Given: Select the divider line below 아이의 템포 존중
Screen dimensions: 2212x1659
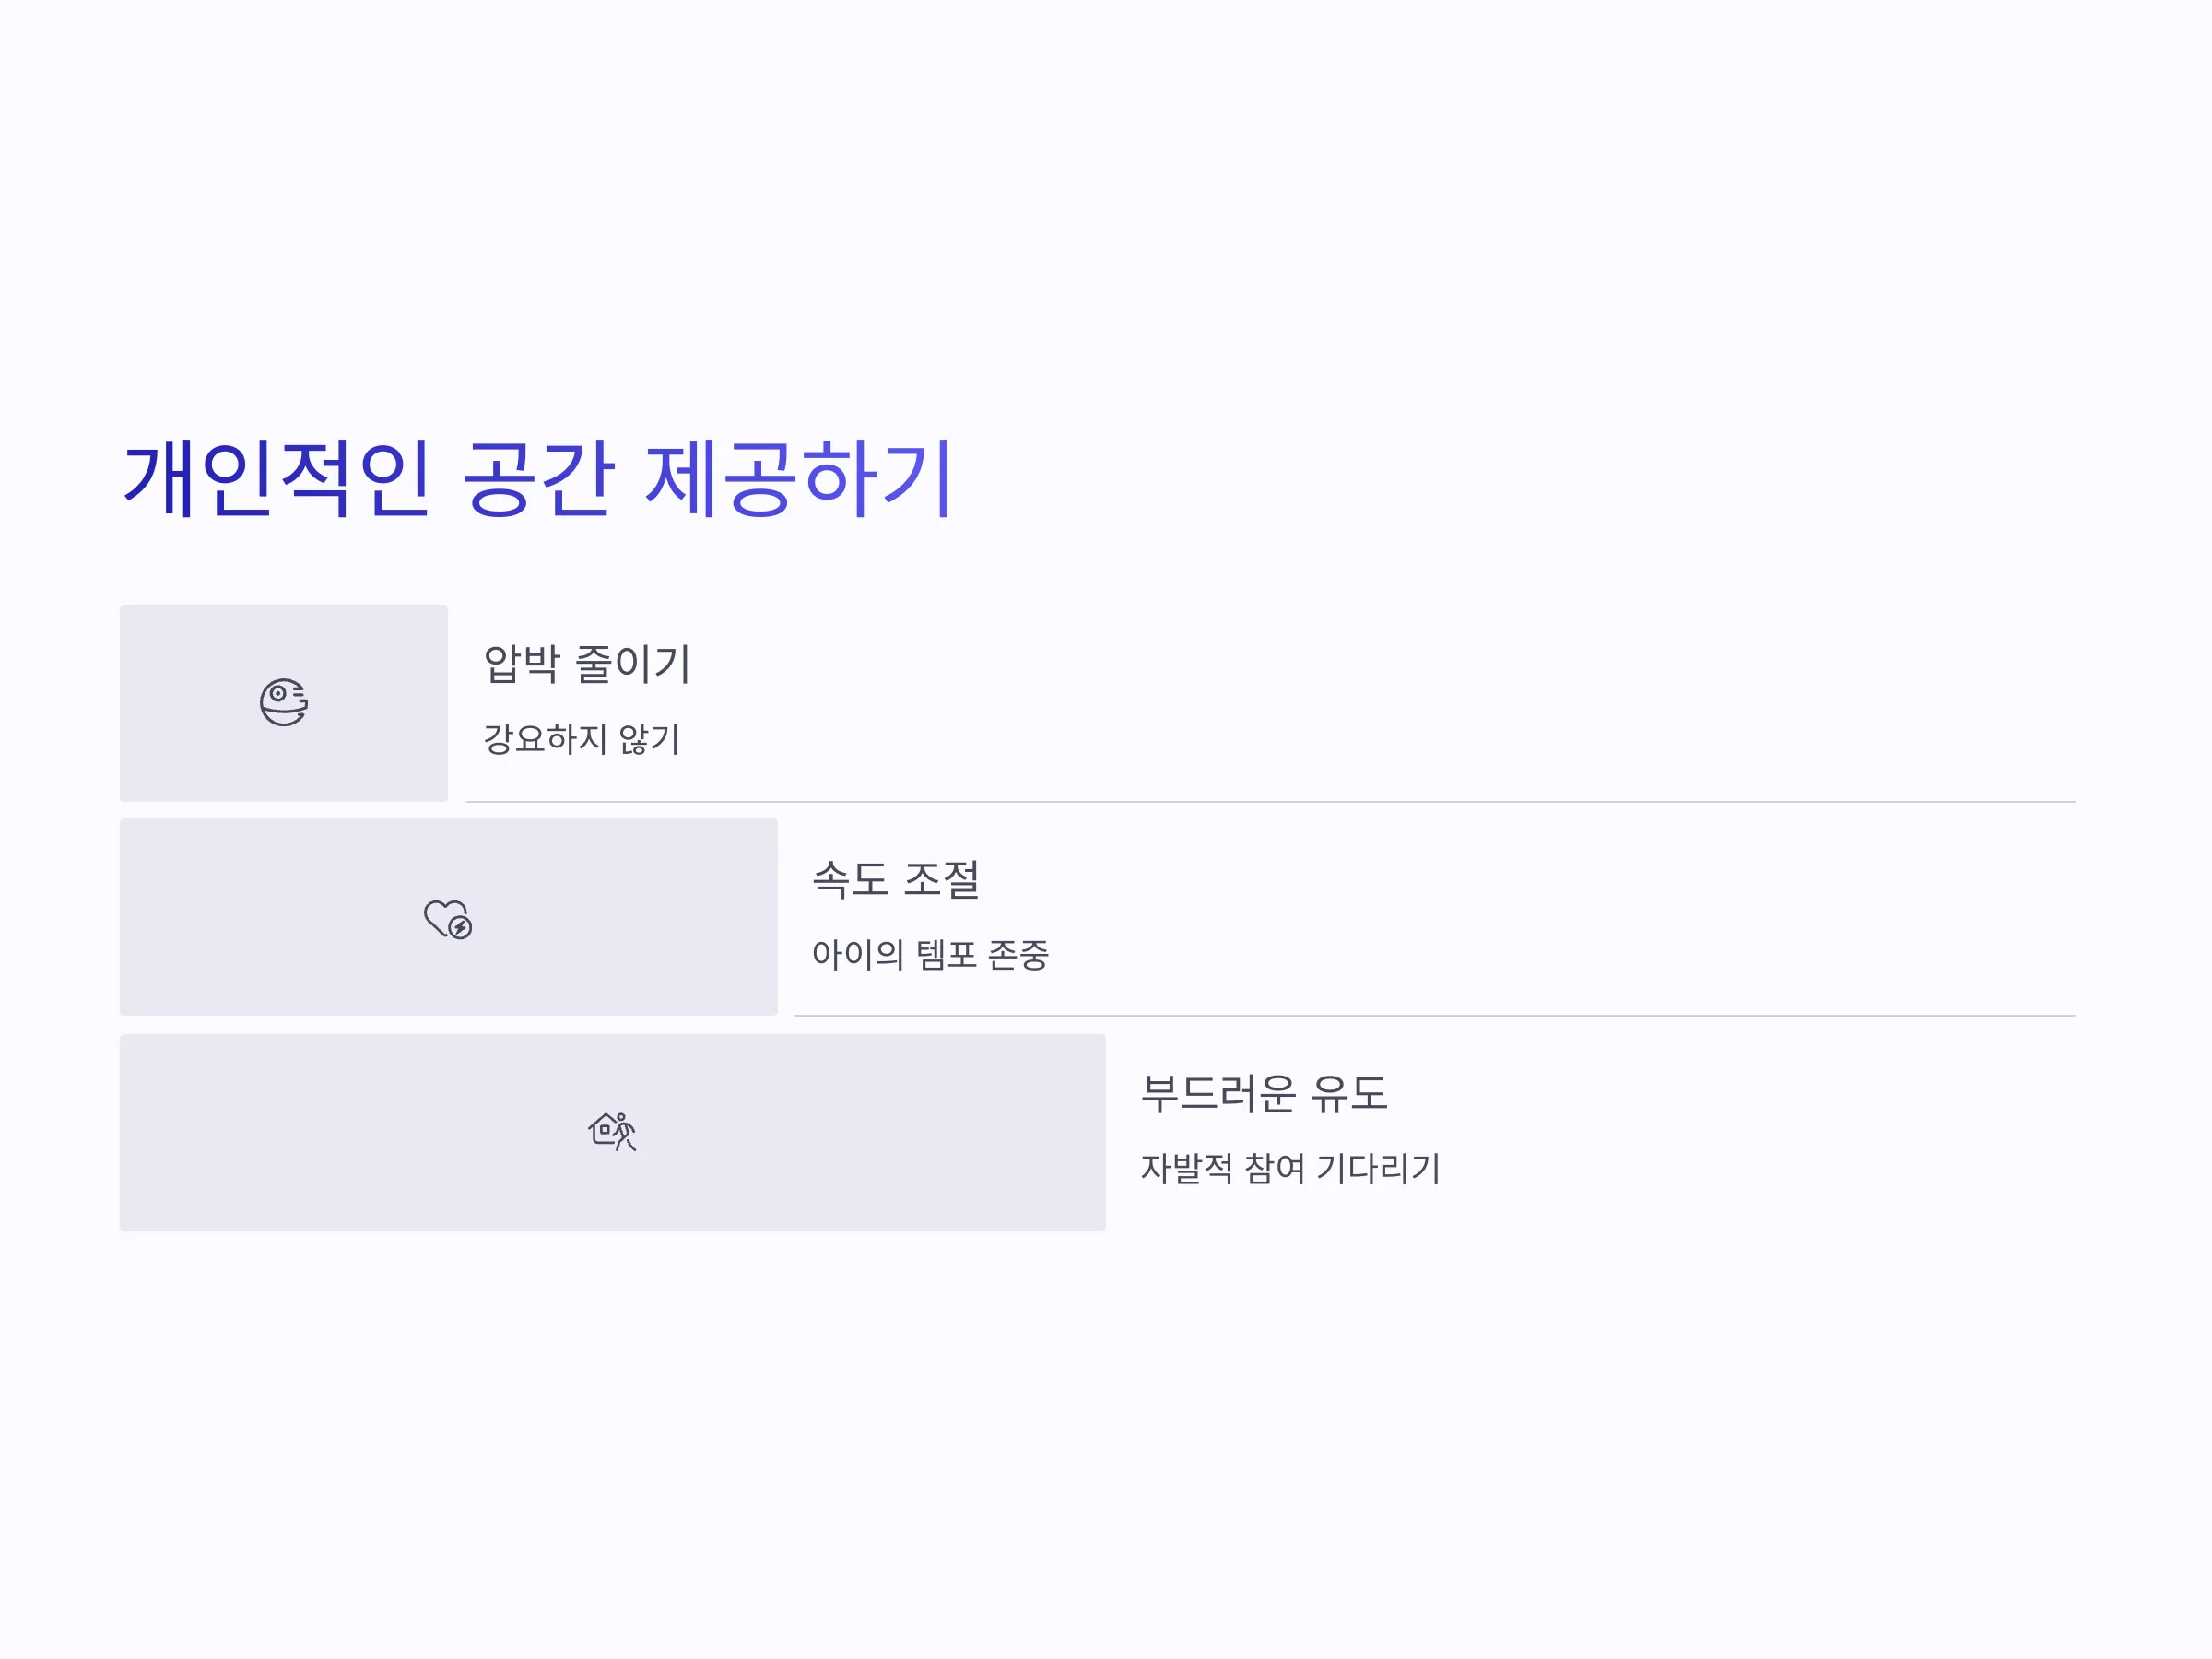Looking at the screenshot, I should tap(1435, 1016).
